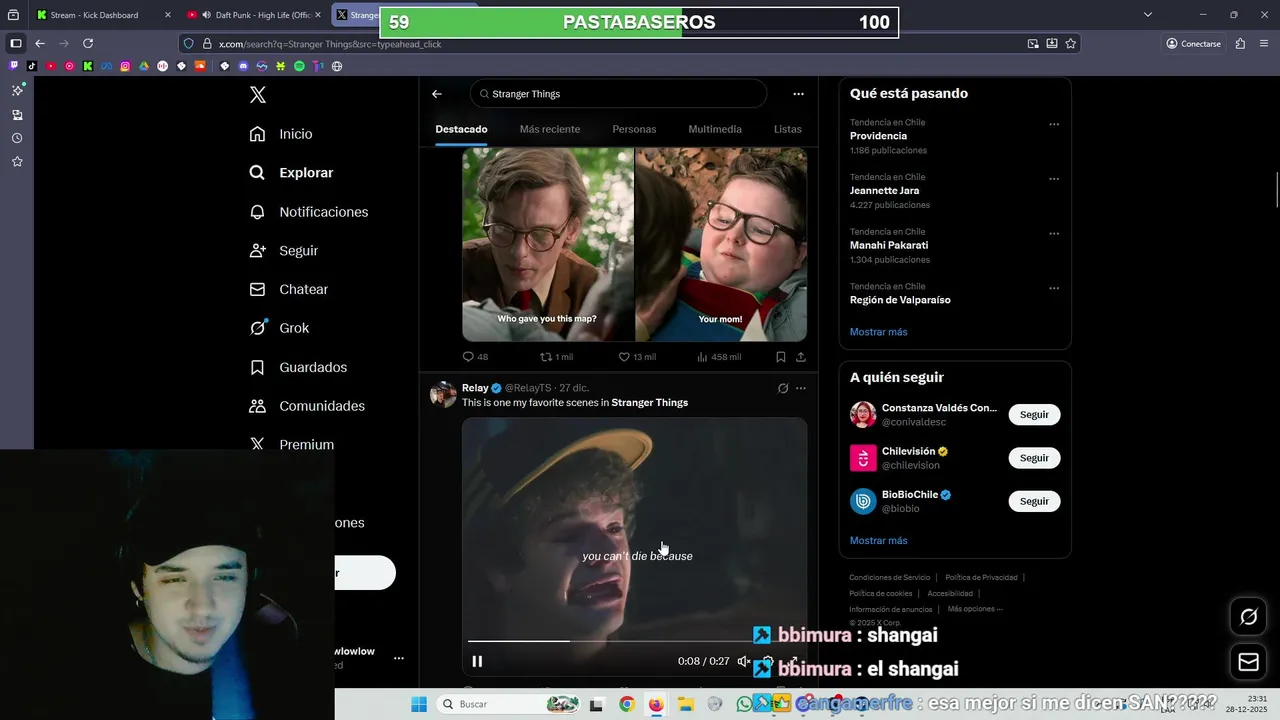Screen dimensions: 1280x720
Task: Unmute the video sound
Action: (743, 661)
